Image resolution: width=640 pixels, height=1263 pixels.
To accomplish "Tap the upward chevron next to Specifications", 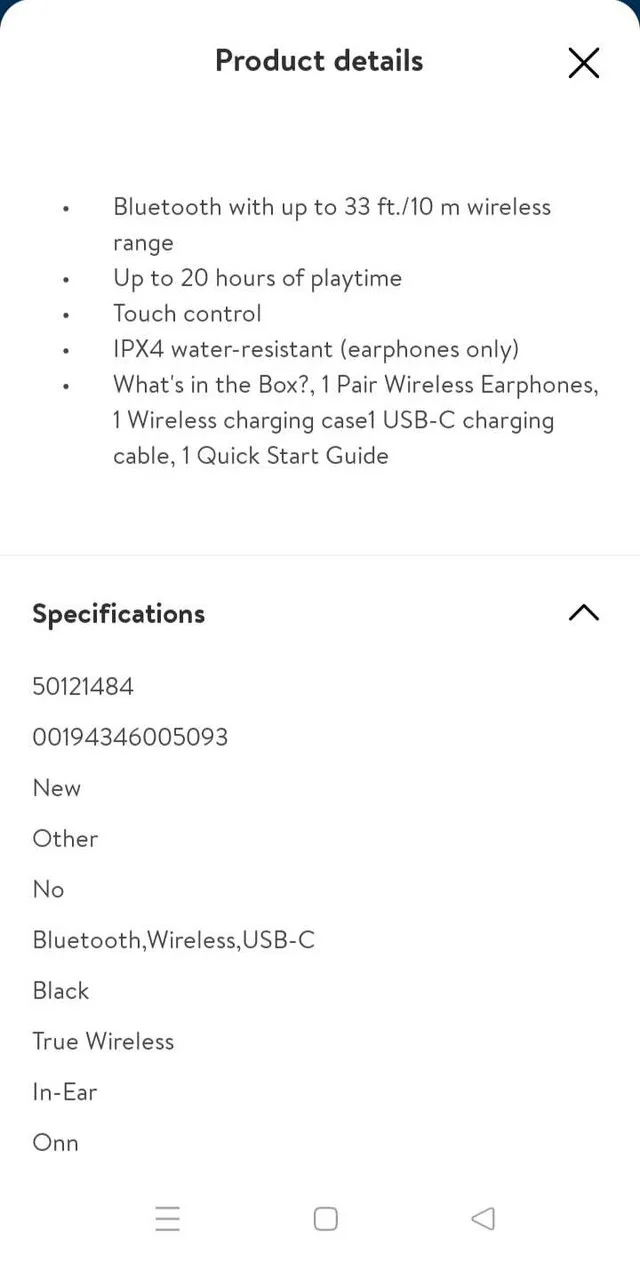I will (584, 613).
